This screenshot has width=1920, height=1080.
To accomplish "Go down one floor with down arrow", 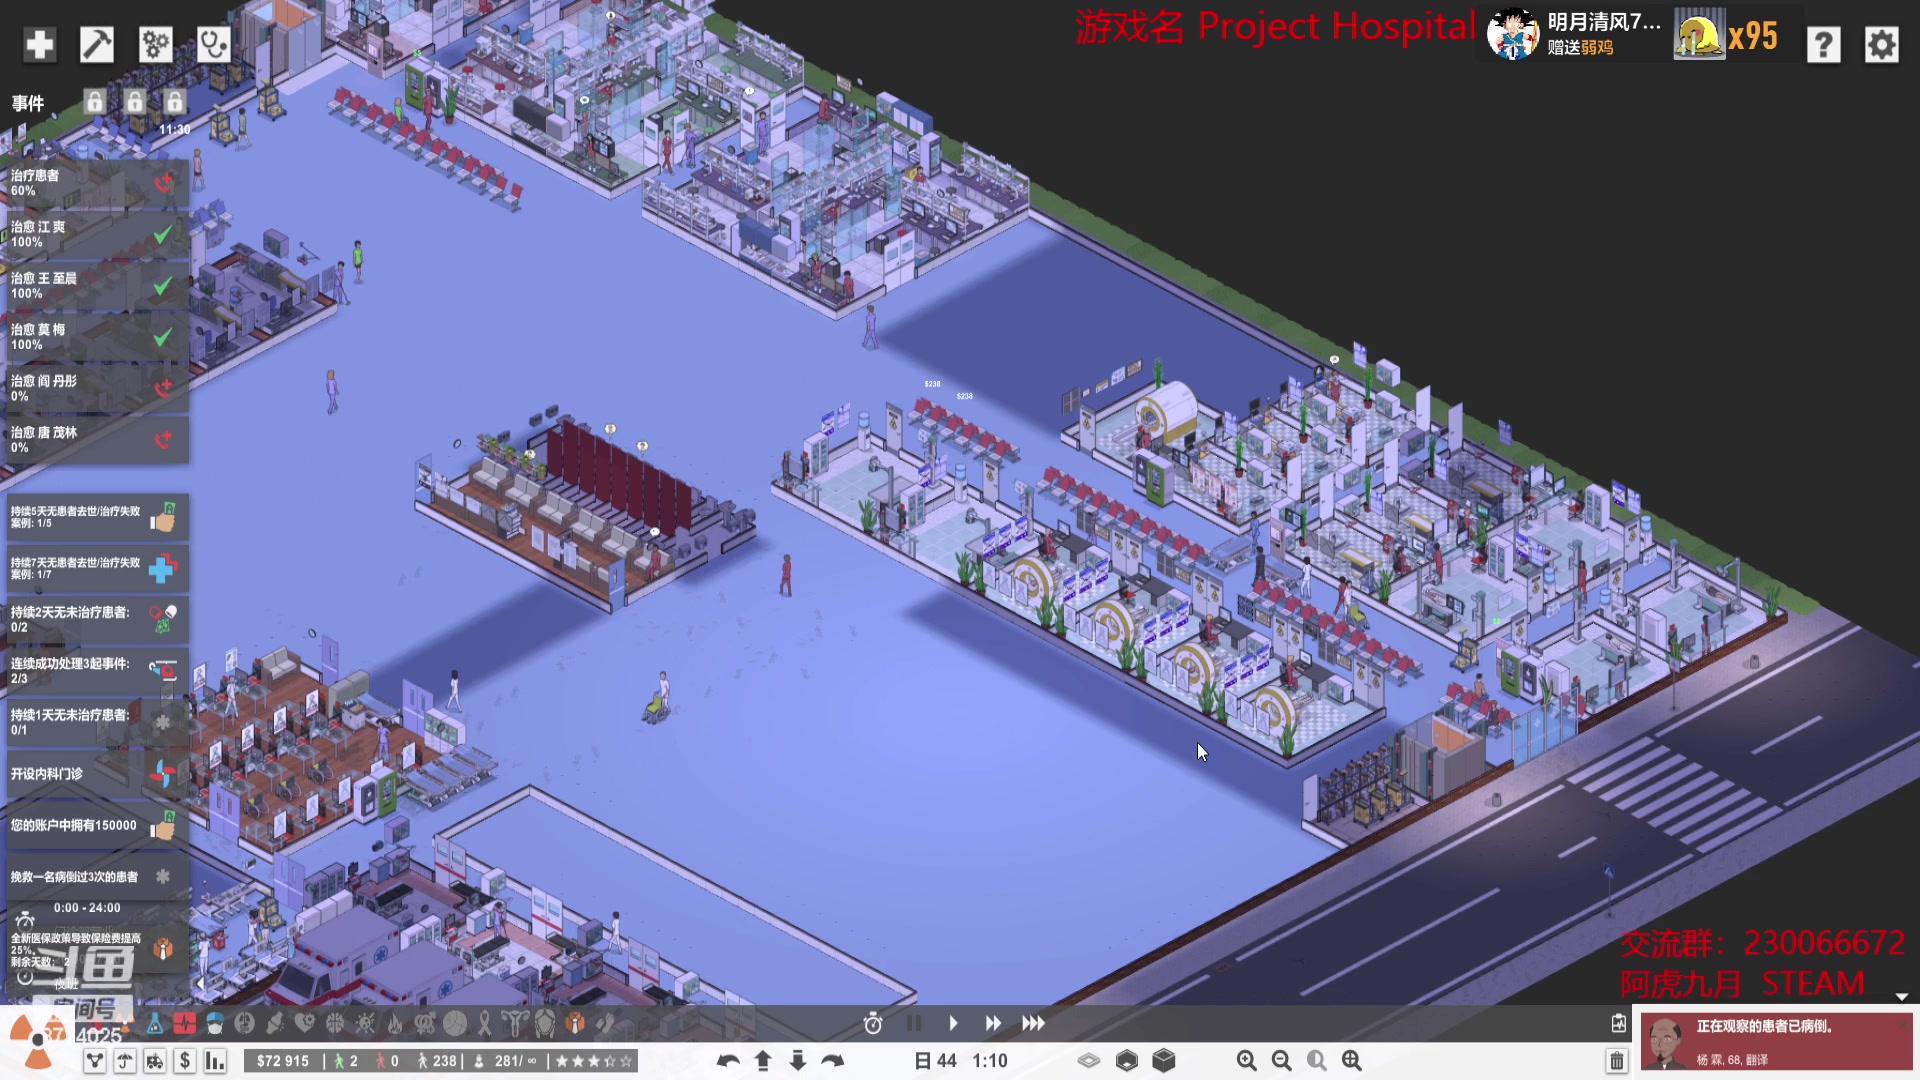I will click(x=798, y=1061).
